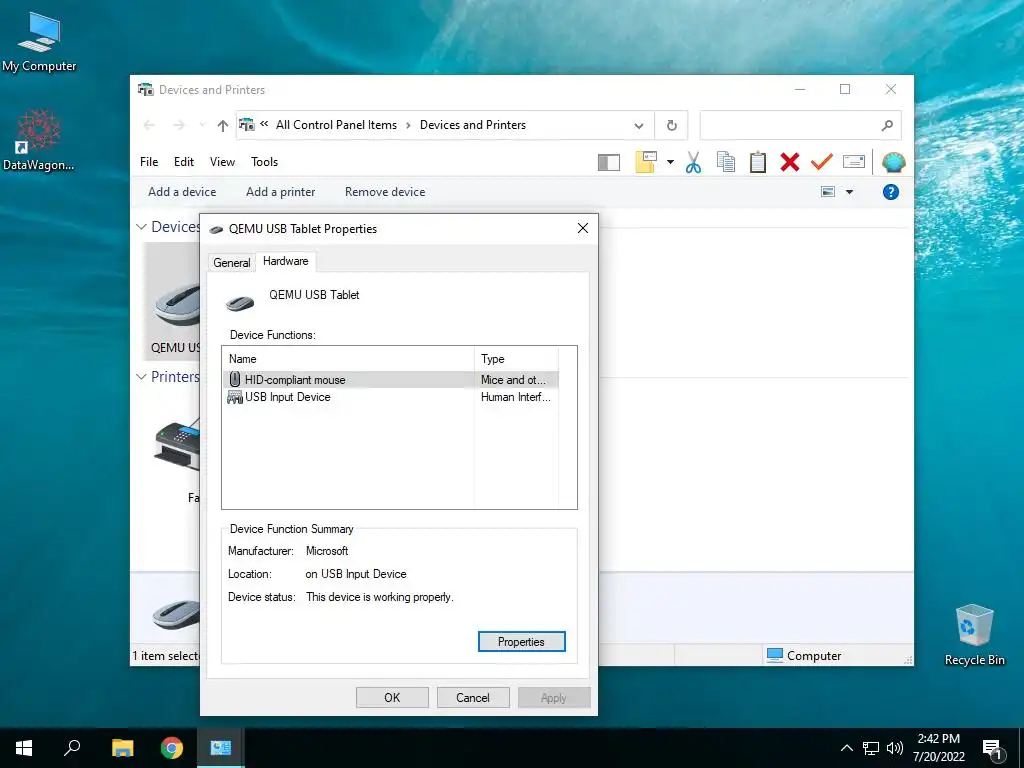1024x768 pixels.
Task: Click OK in the properties dialog
Action: [x=392, y=697]
